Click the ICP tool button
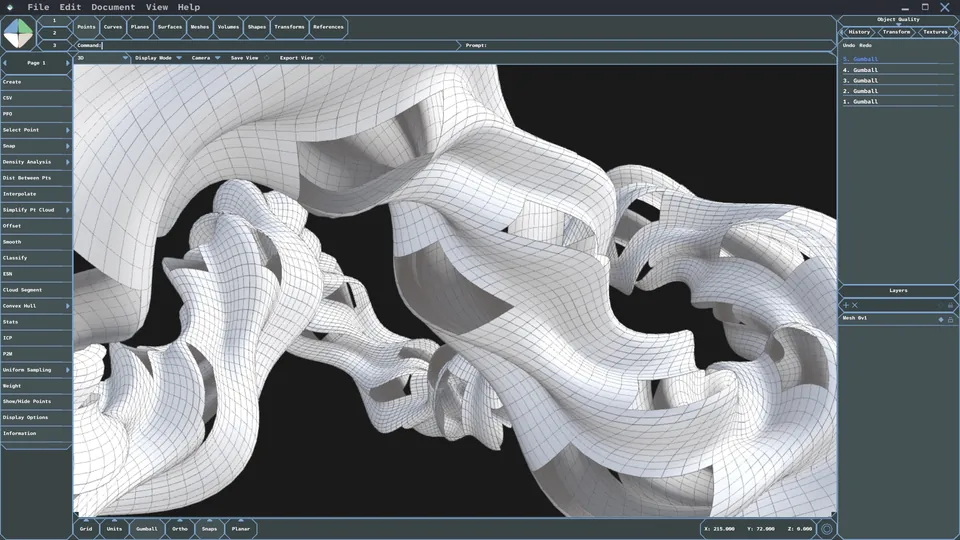 tap(36, 338)
